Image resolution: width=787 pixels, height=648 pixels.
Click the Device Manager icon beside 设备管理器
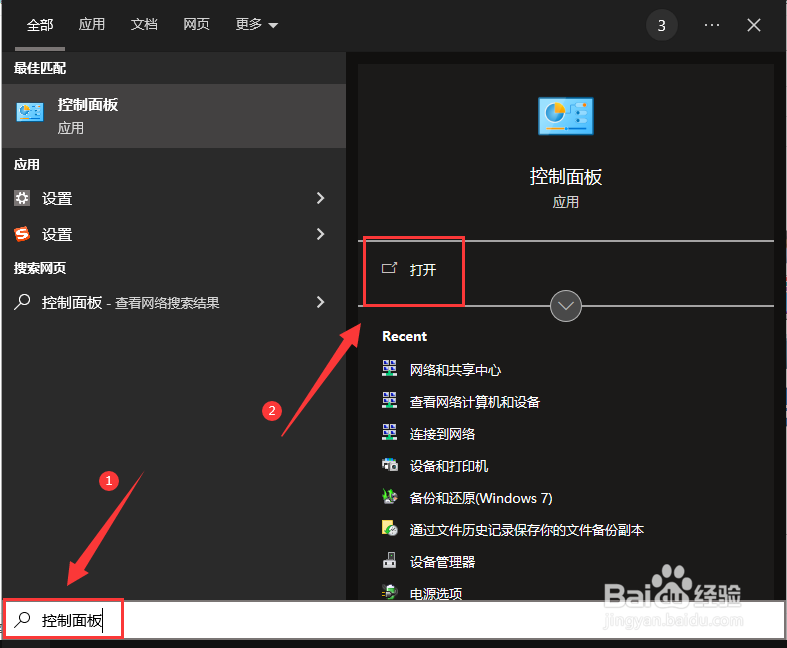pos(389,561)
